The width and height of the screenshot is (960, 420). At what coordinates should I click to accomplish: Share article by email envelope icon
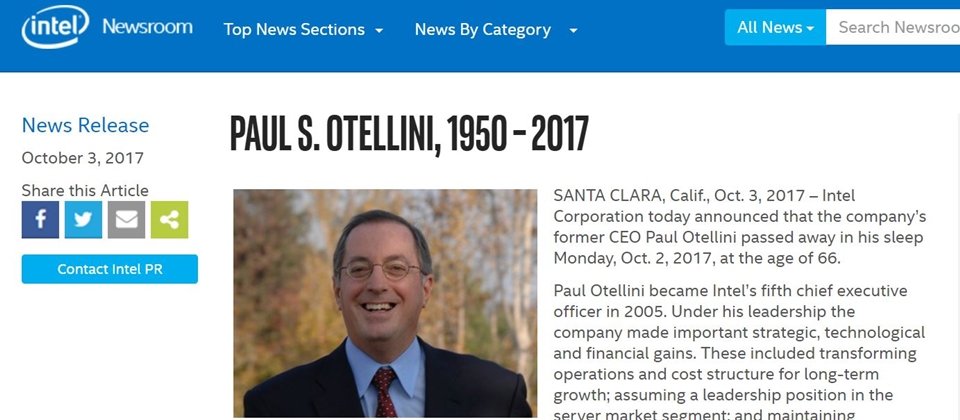point(126,220)
